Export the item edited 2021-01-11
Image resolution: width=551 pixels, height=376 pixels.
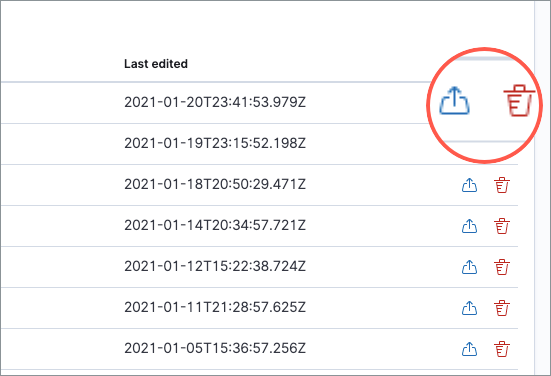click(469, 308)
